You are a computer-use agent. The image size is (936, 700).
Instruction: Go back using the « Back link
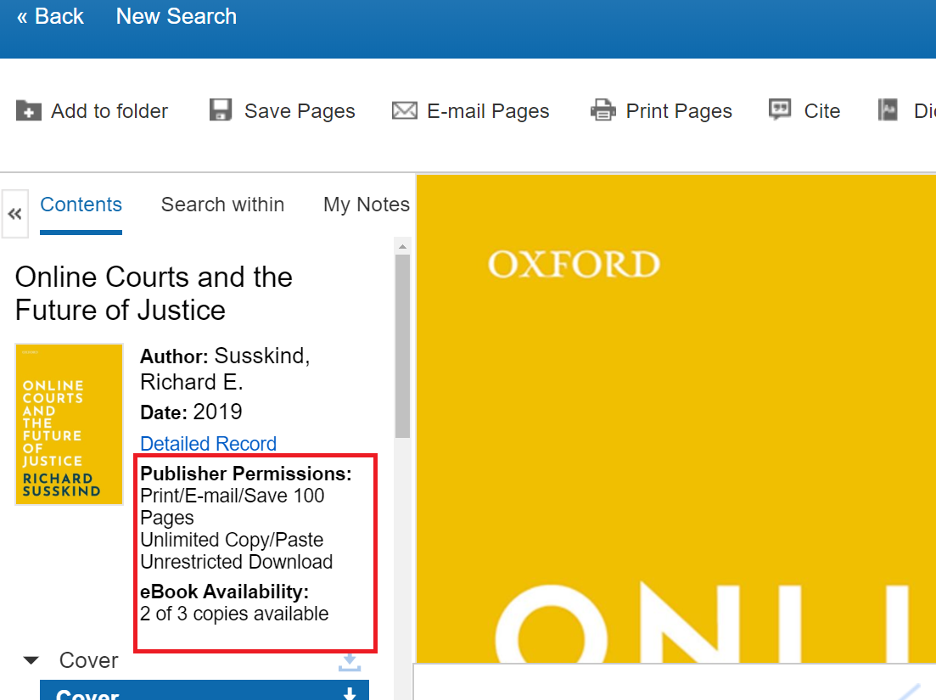coord(50,17)
